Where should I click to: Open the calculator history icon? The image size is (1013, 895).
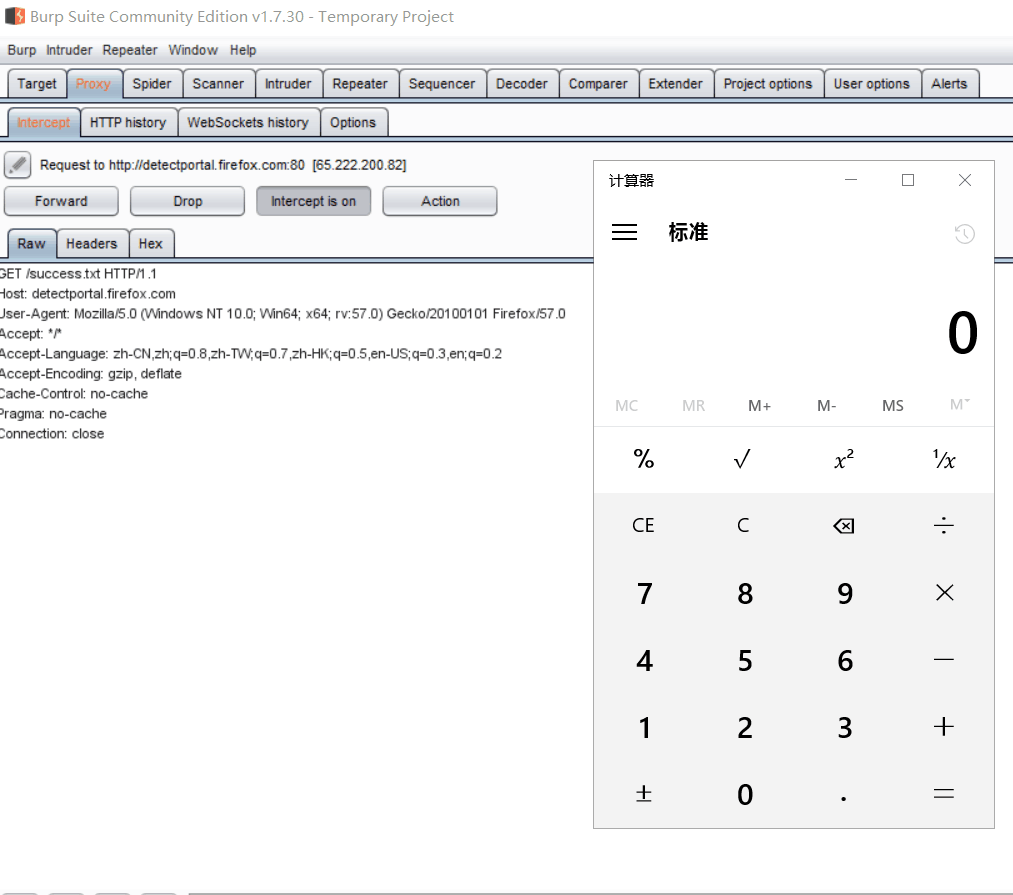pos(965,233)
